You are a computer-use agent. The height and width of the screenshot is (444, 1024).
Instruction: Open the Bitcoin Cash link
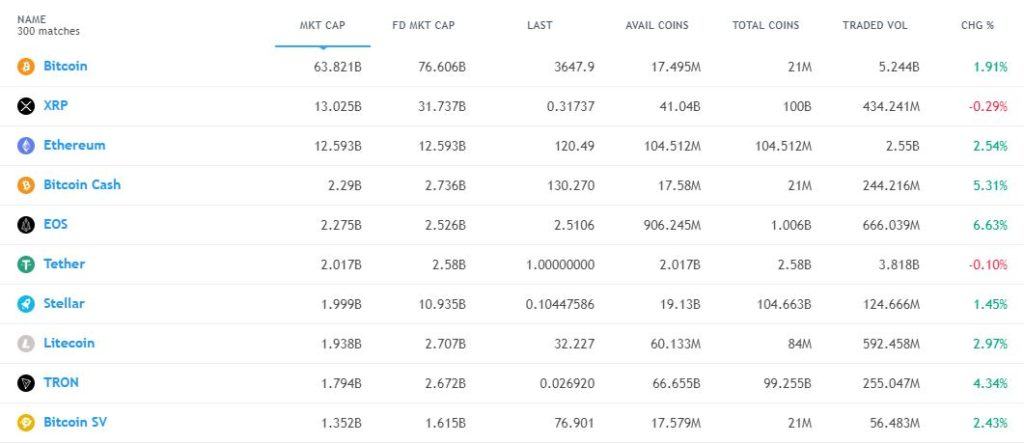tap(82, 185)
